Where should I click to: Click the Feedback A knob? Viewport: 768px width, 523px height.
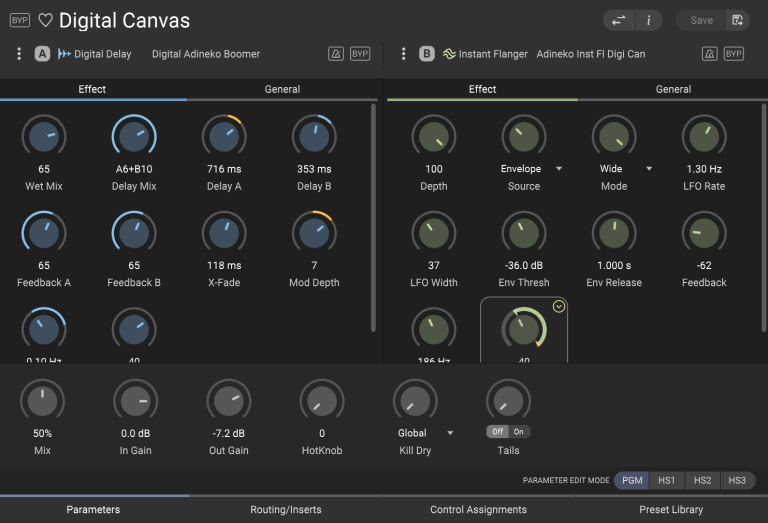[44, 233]
